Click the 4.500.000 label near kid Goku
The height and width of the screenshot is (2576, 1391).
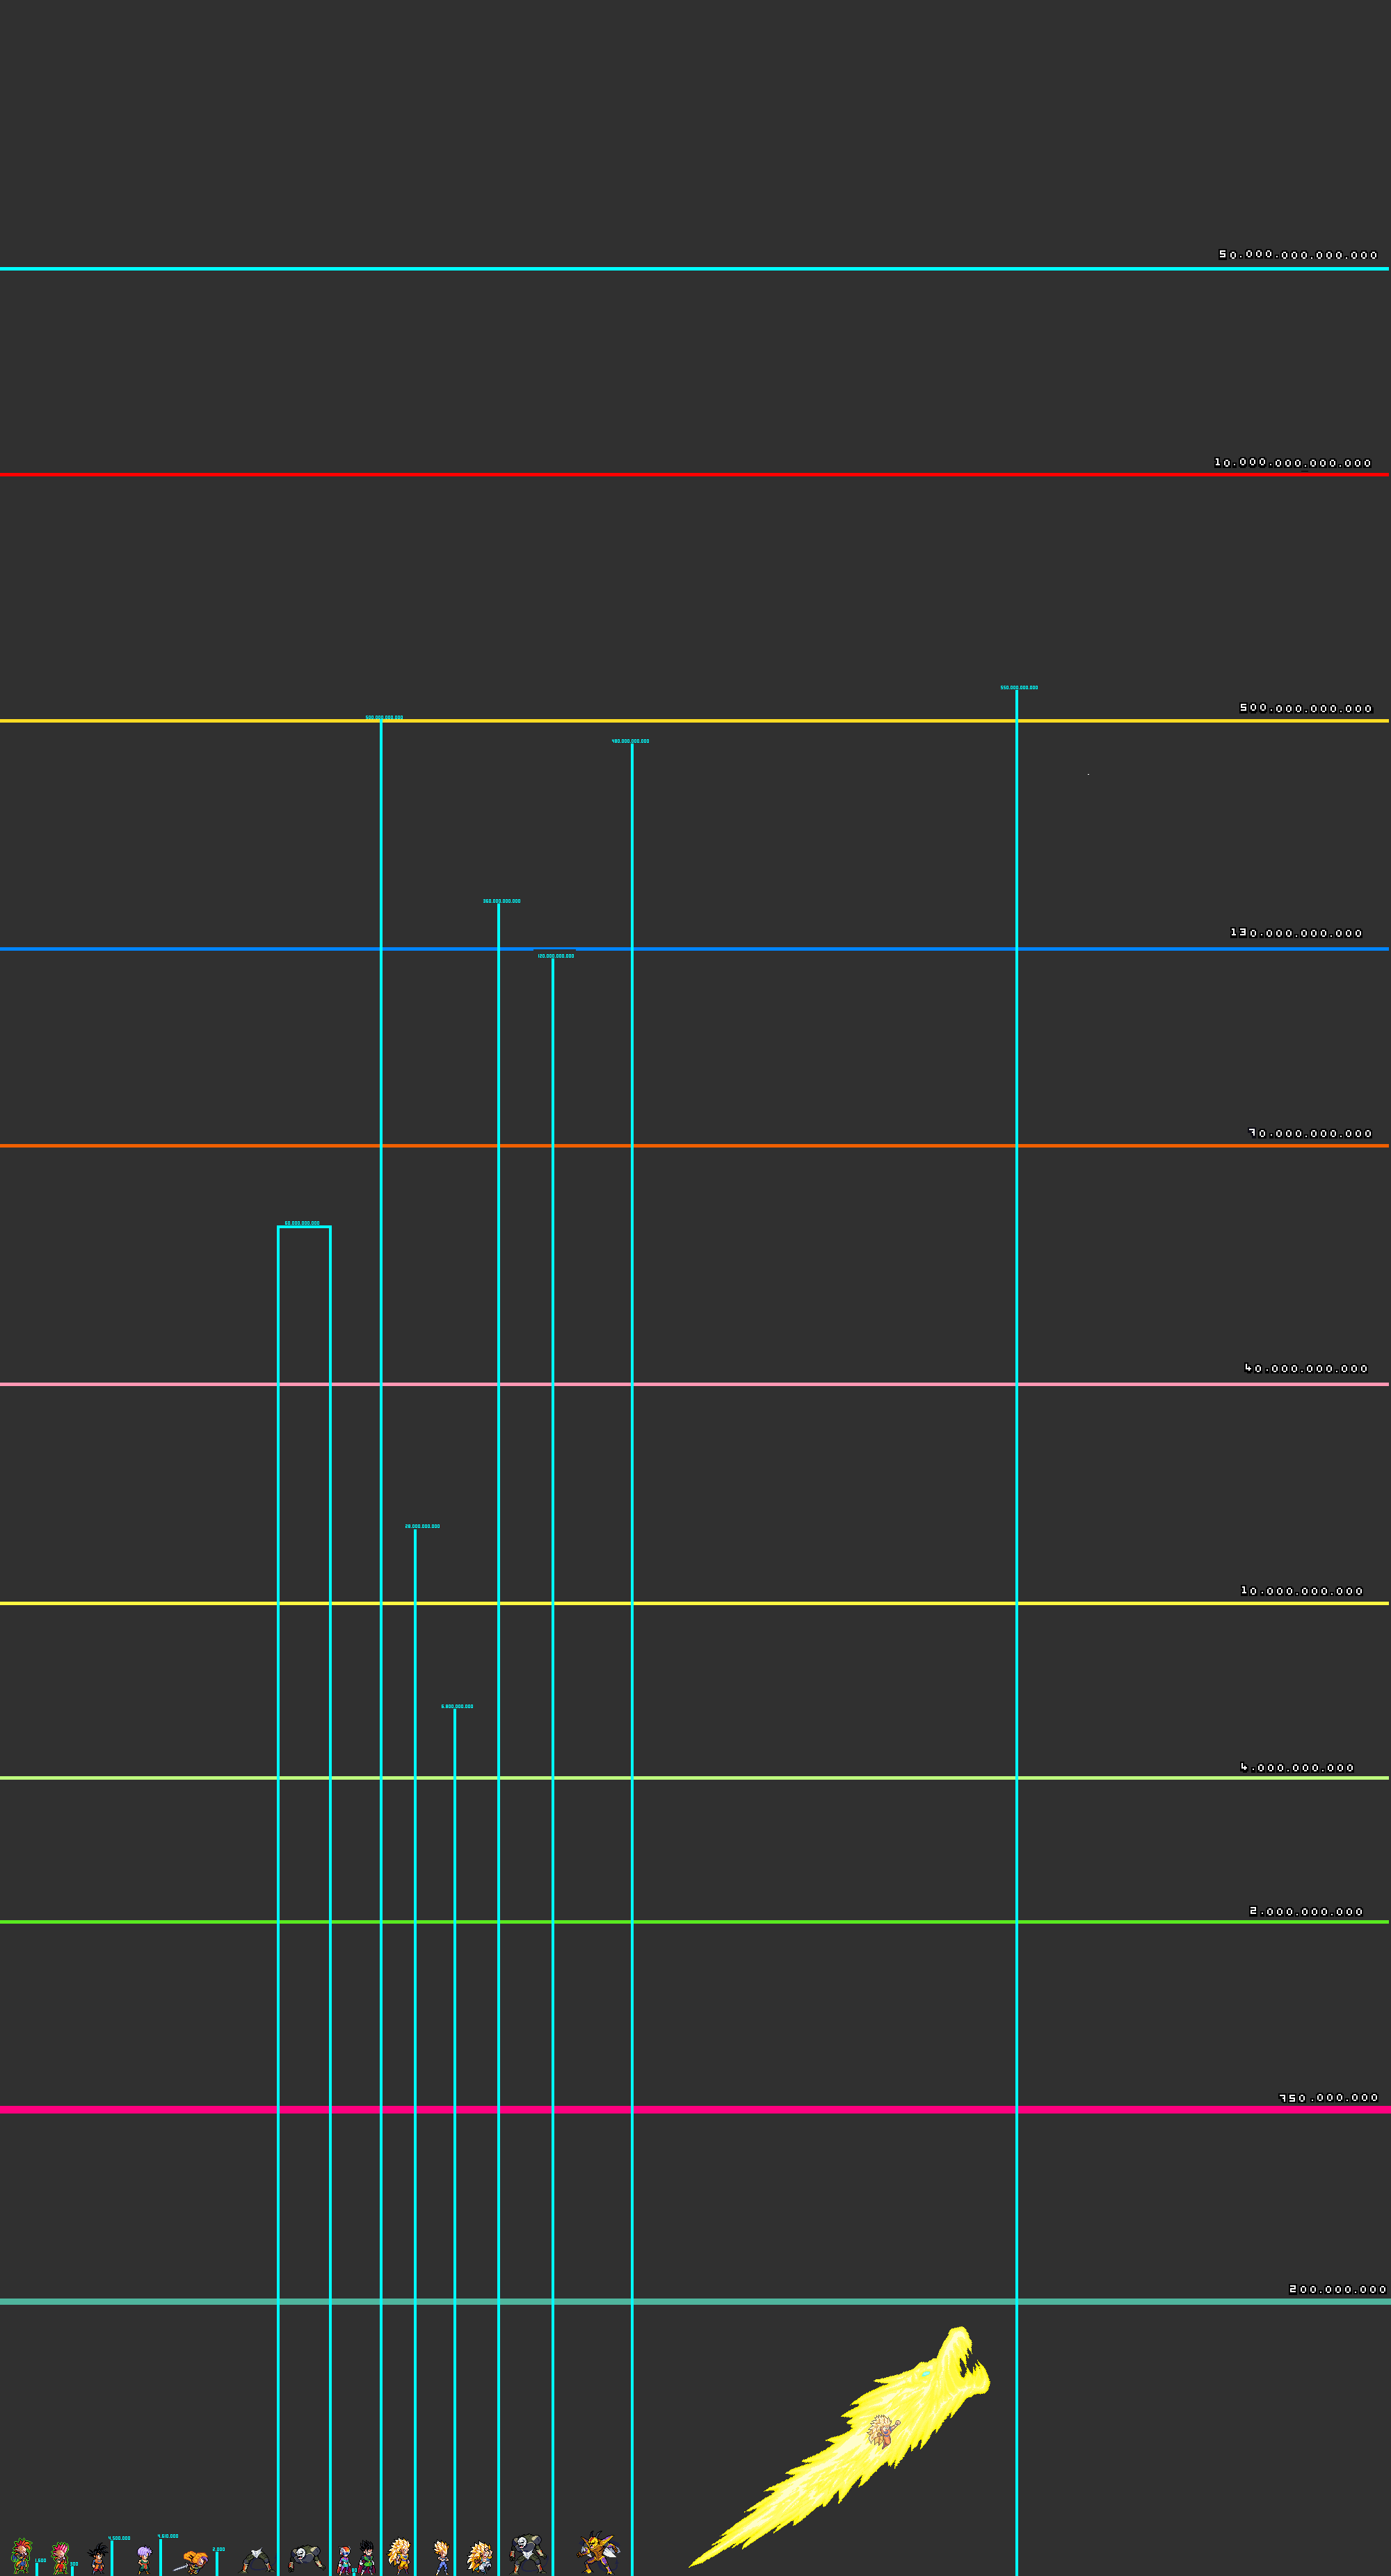click(x=119, y=2538)
